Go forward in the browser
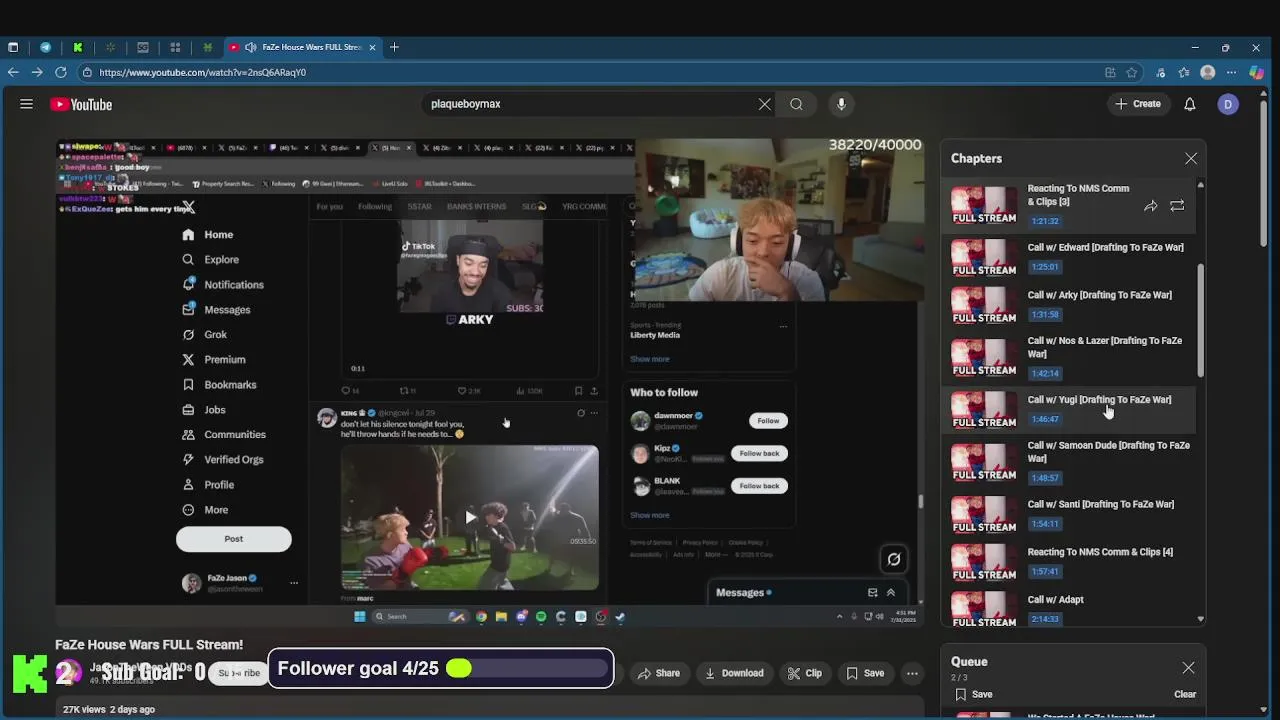The width and height of the screenshot is (1280, 720). click(x=37, y=72)
